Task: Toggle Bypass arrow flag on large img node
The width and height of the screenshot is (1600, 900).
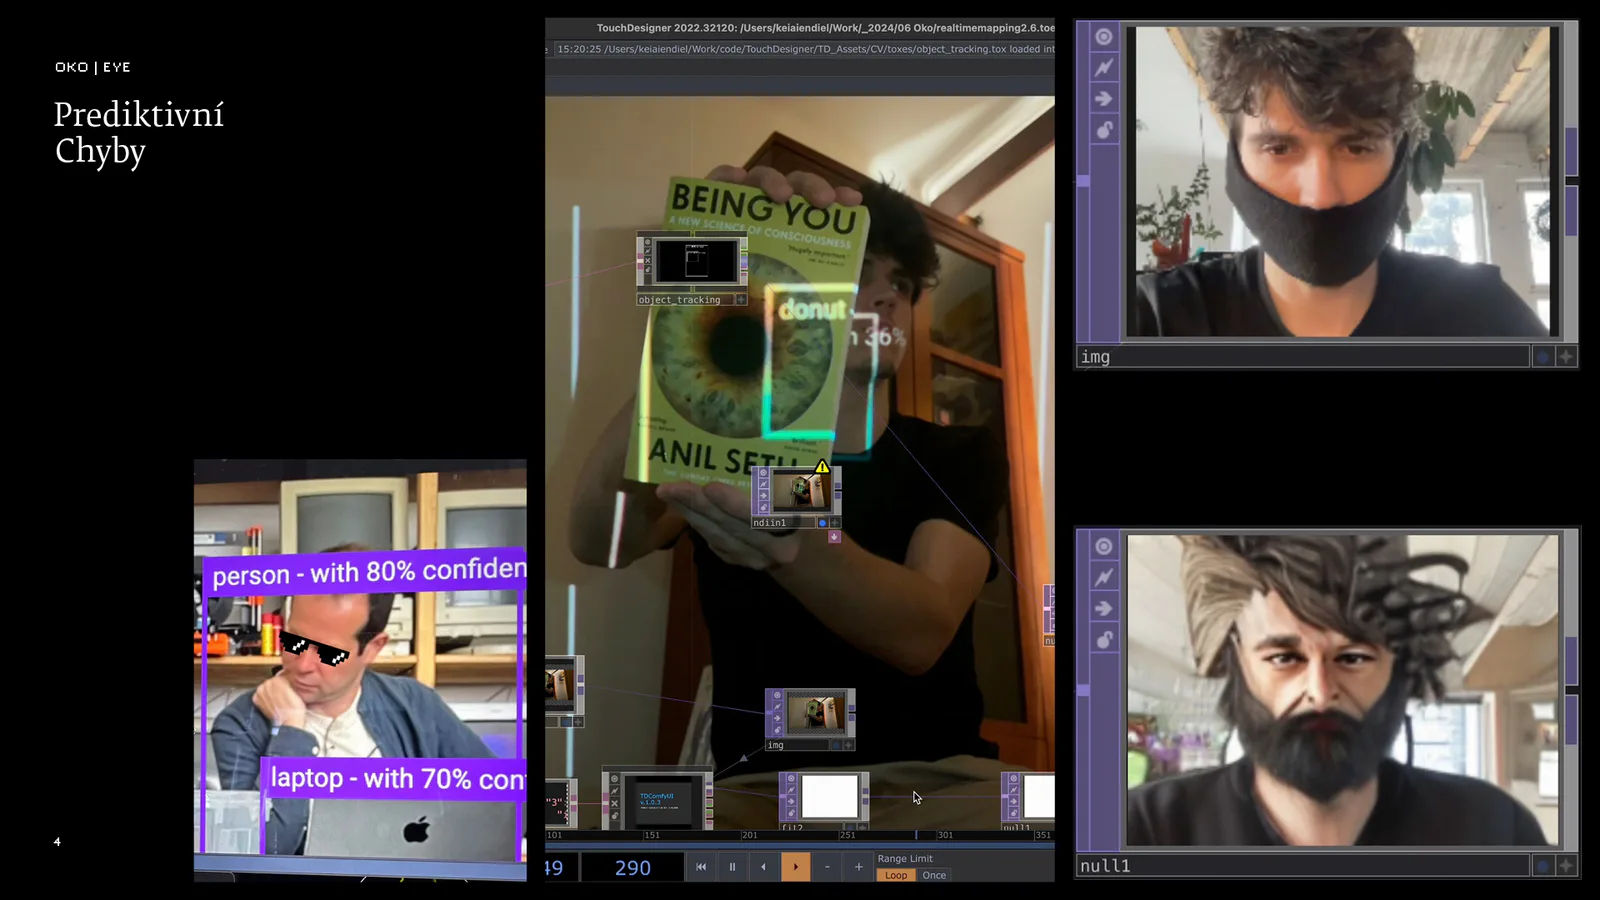Action: (1104, 99)
